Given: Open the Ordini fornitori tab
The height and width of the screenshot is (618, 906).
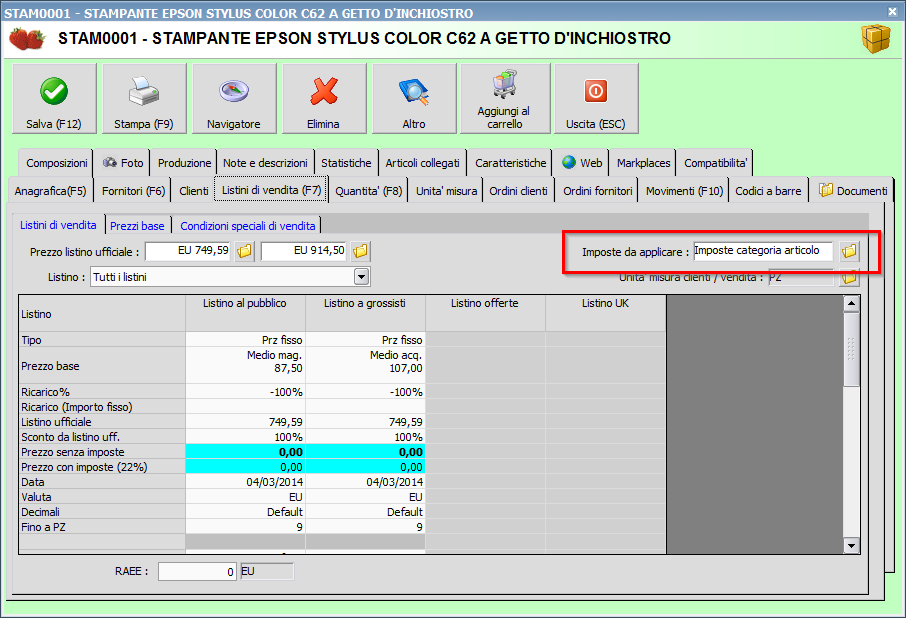Looking at the screenshot, I should [597, 191].
